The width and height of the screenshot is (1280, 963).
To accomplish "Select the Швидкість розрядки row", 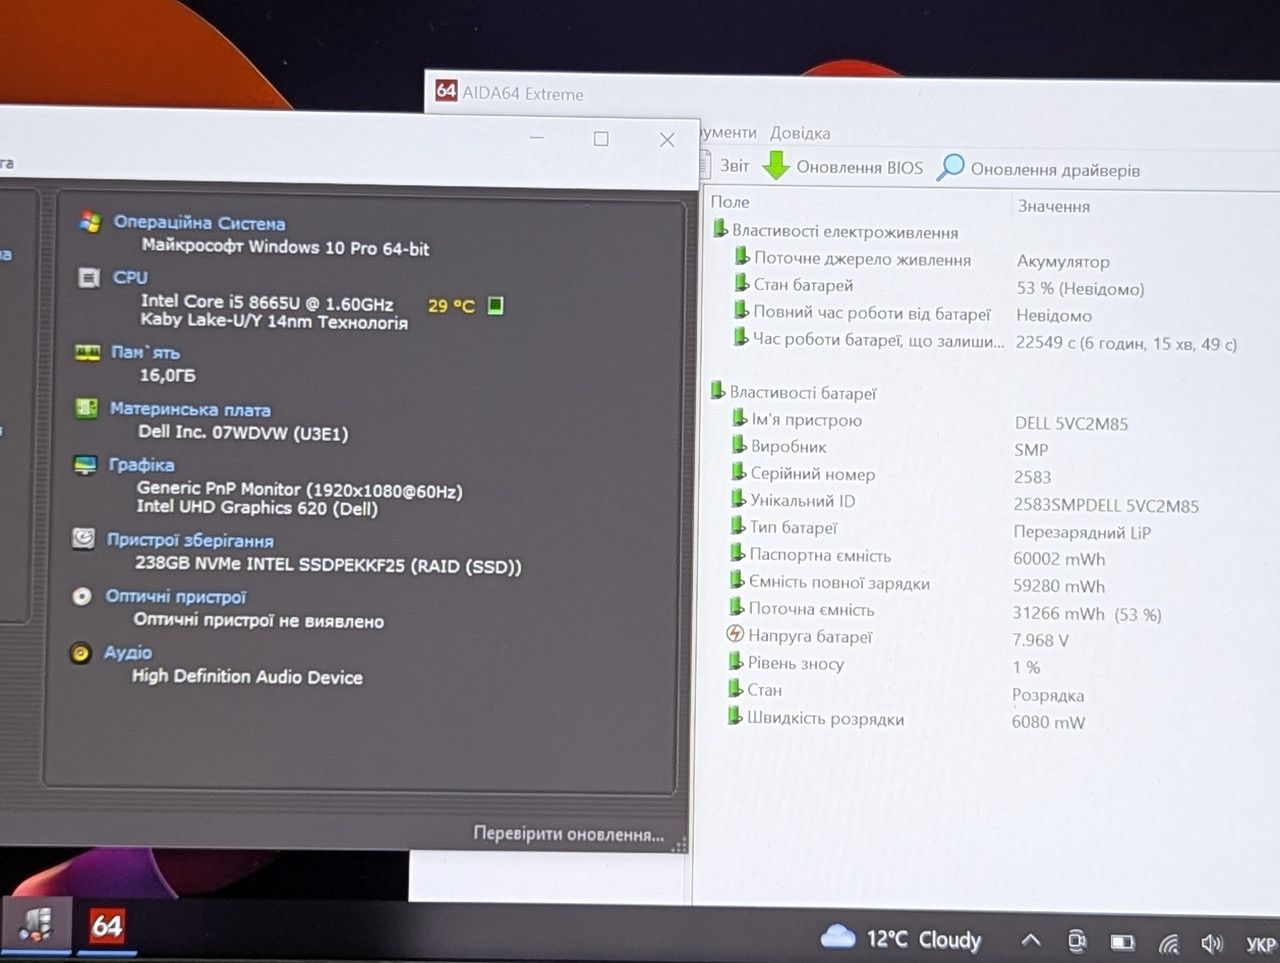I will [825, 719].
